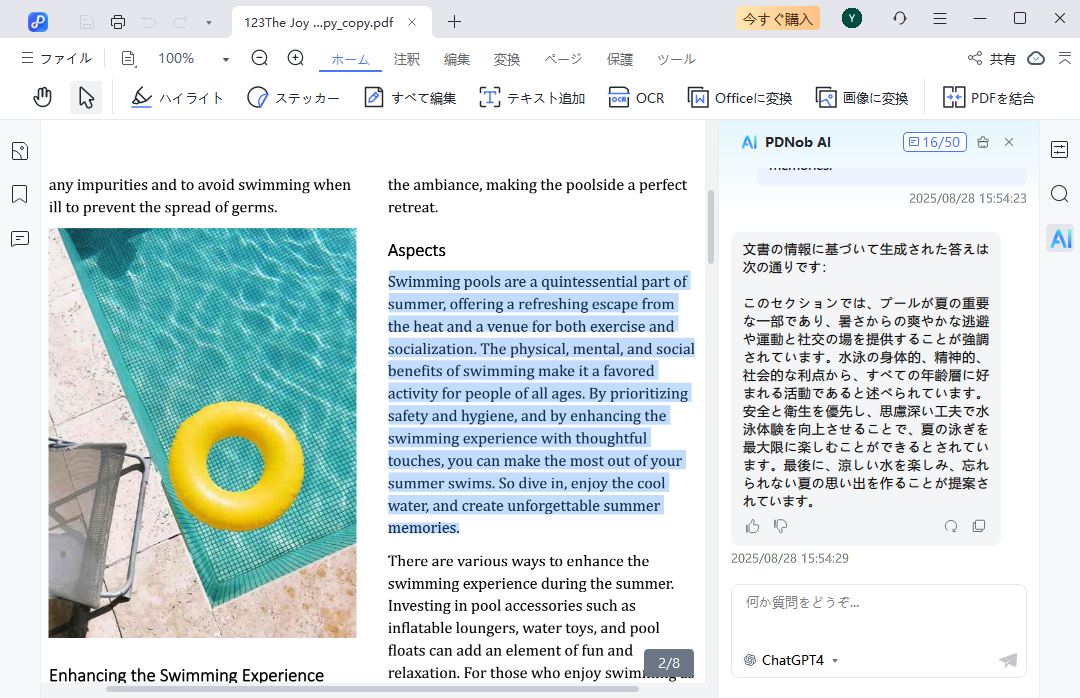Run OCR on the document

pos(636,97)
